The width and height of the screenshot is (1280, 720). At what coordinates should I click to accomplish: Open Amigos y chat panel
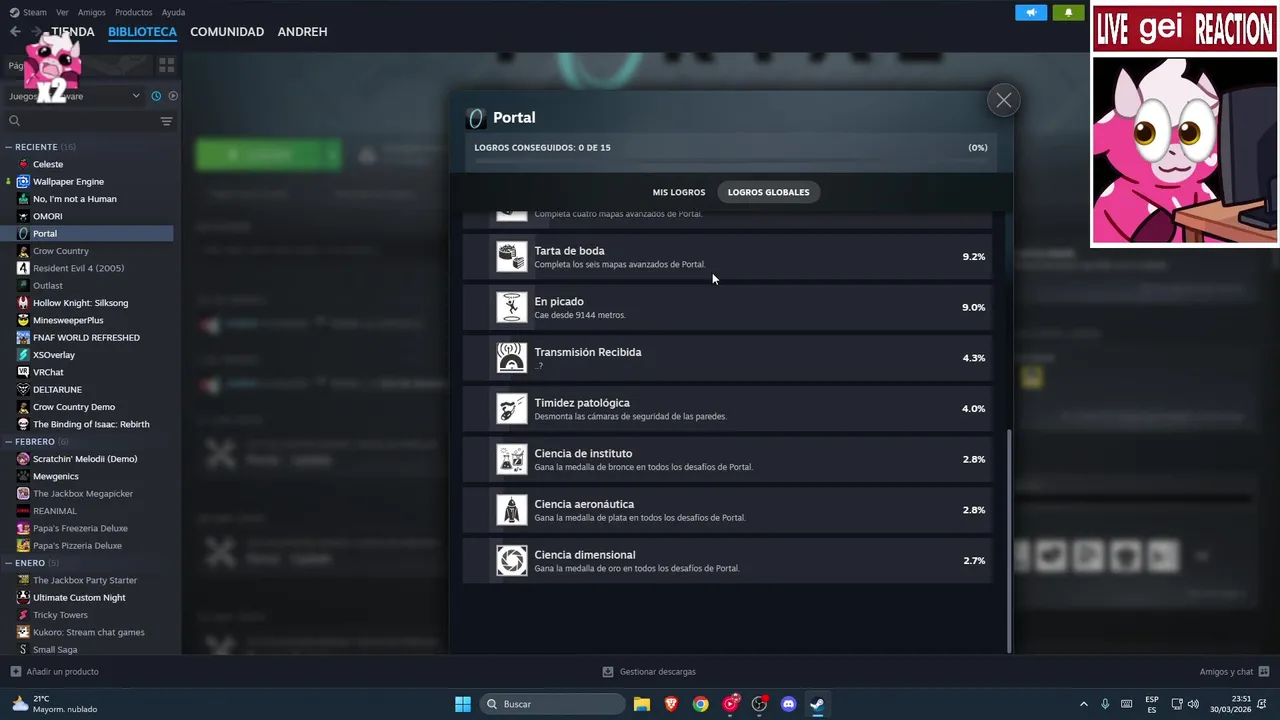(x=1234, y=672)
